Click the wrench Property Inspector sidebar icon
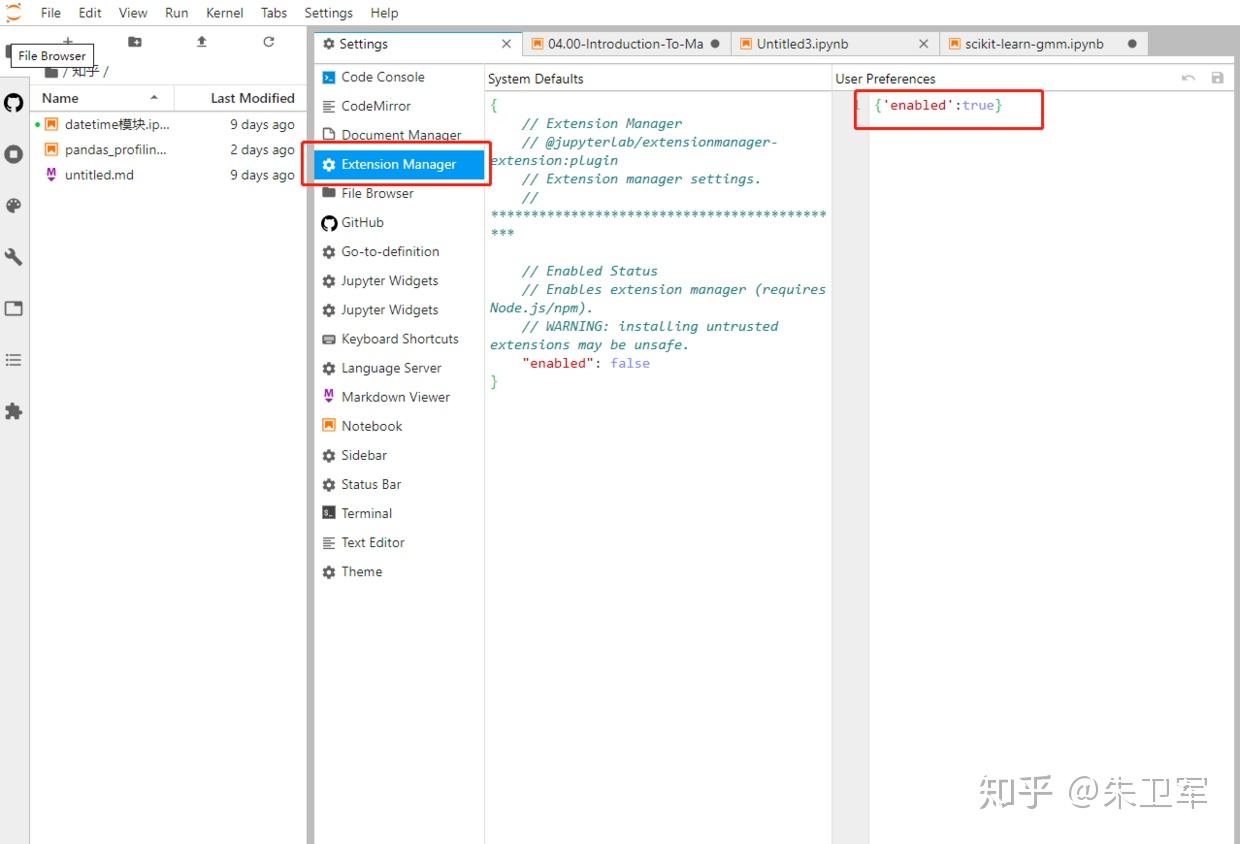 tap(13, 256)
